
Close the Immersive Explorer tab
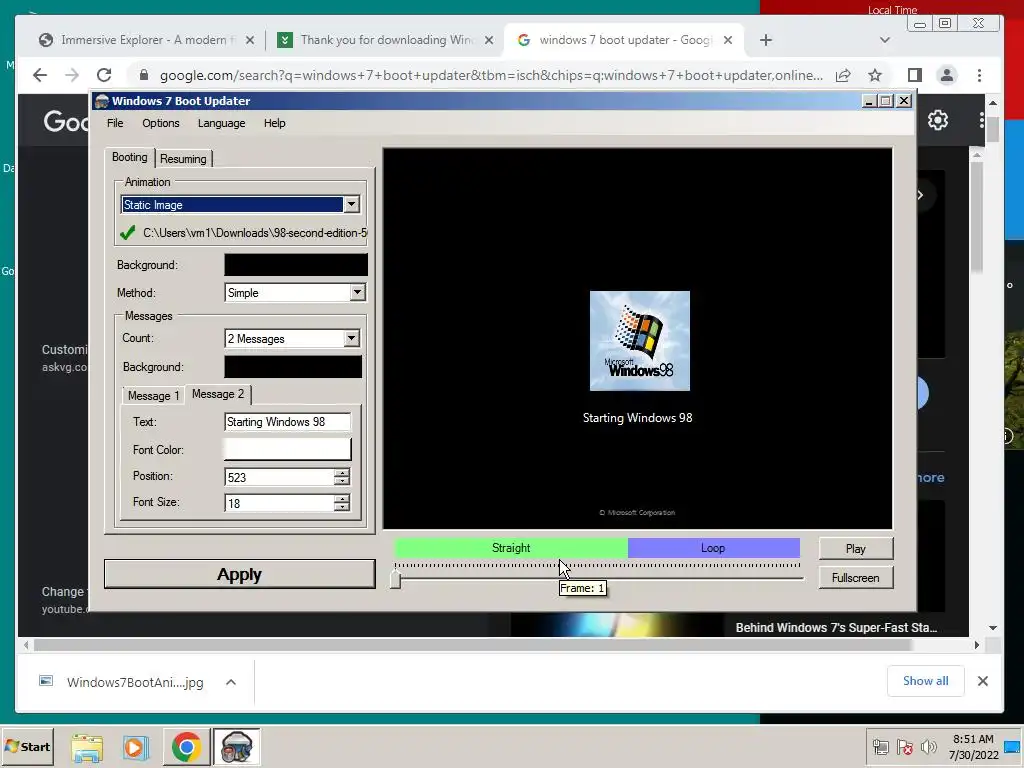[x=249, y=40]
